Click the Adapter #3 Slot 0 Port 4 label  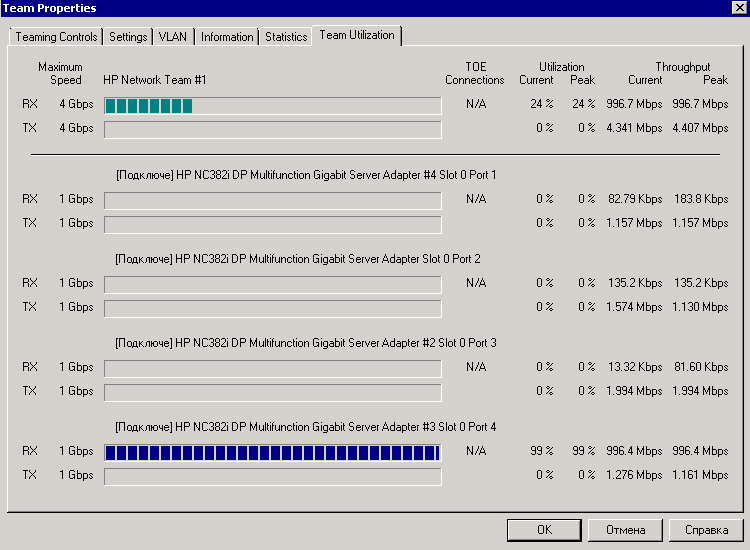pos(306,427)
